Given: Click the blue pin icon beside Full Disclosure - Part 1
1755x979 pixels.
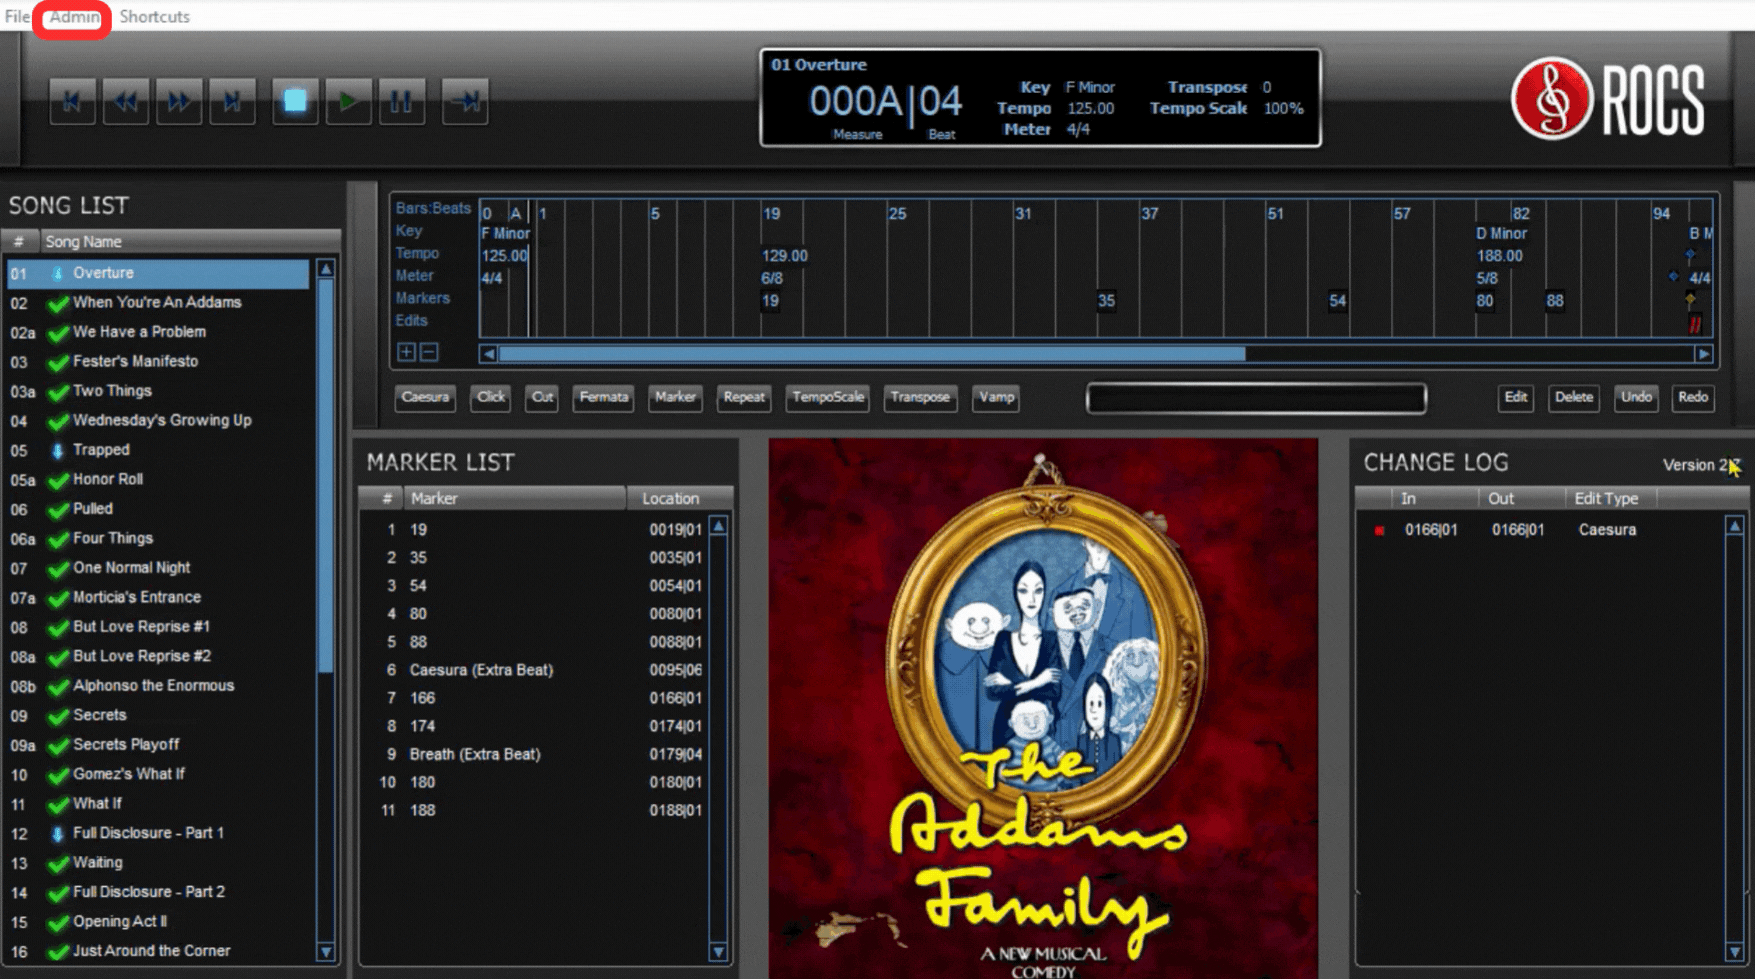Looking at the screenshot, I should 58,833.
